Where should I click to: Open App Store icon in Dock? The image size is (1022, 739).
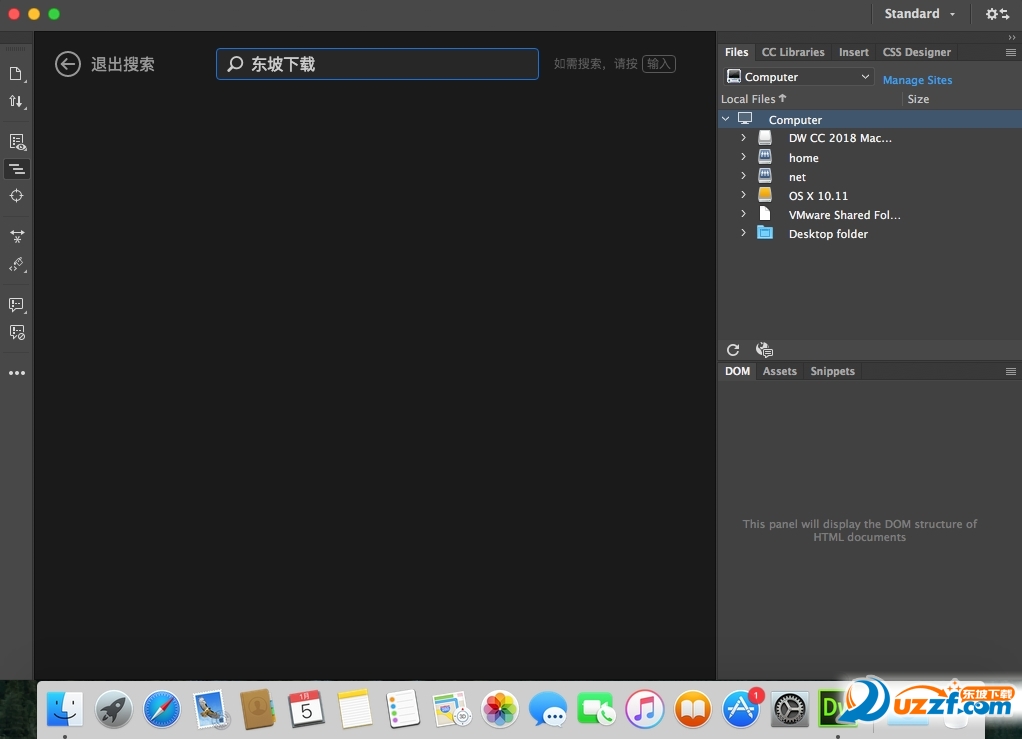pyautogui.click(x=741, y=709)
